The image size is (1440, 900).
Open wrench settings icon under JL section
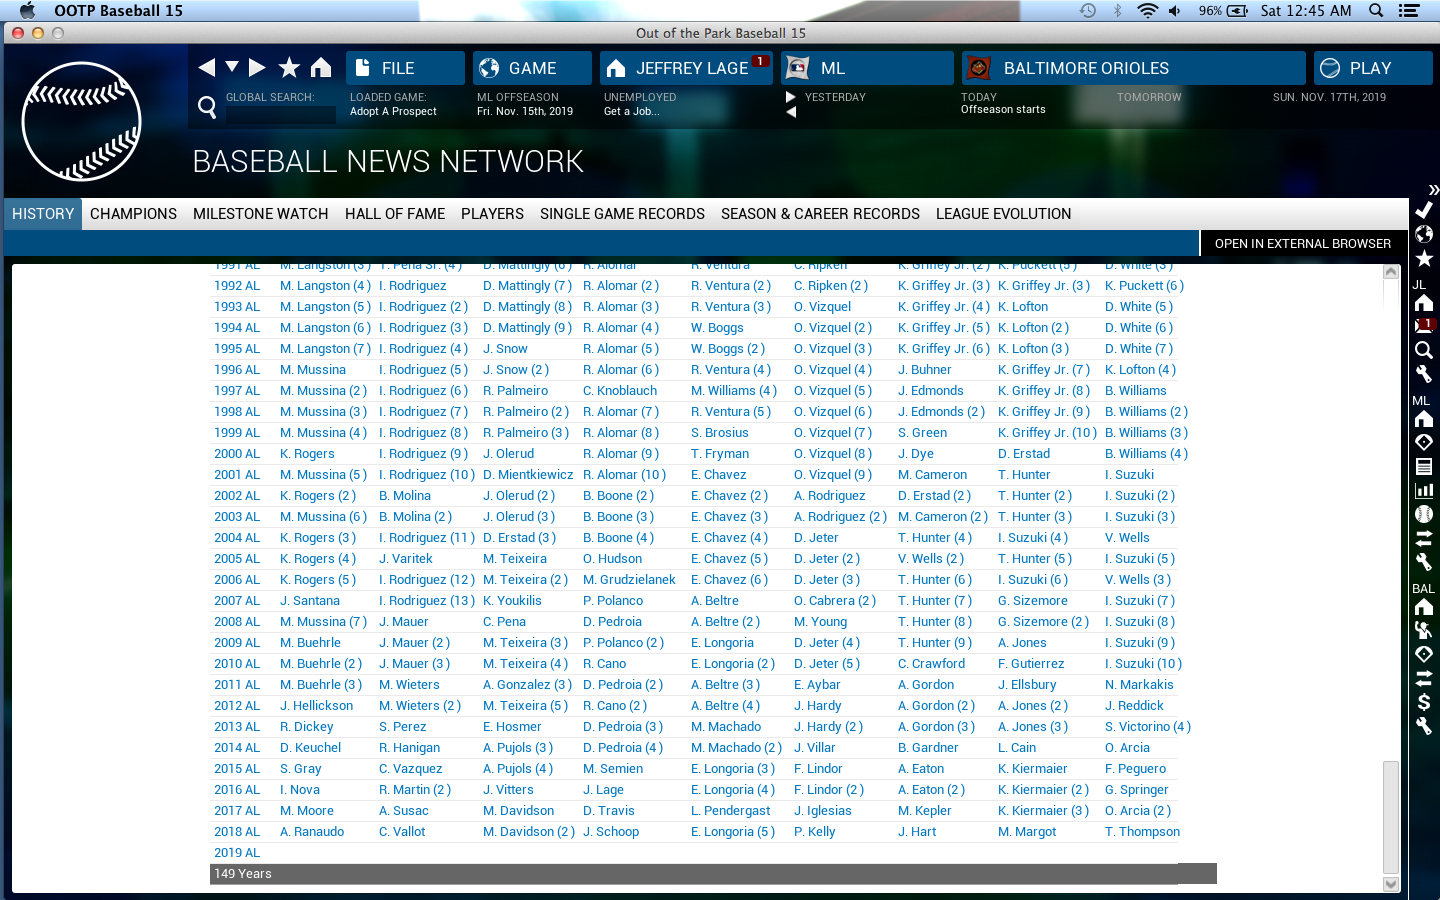tap(1424, 374)
